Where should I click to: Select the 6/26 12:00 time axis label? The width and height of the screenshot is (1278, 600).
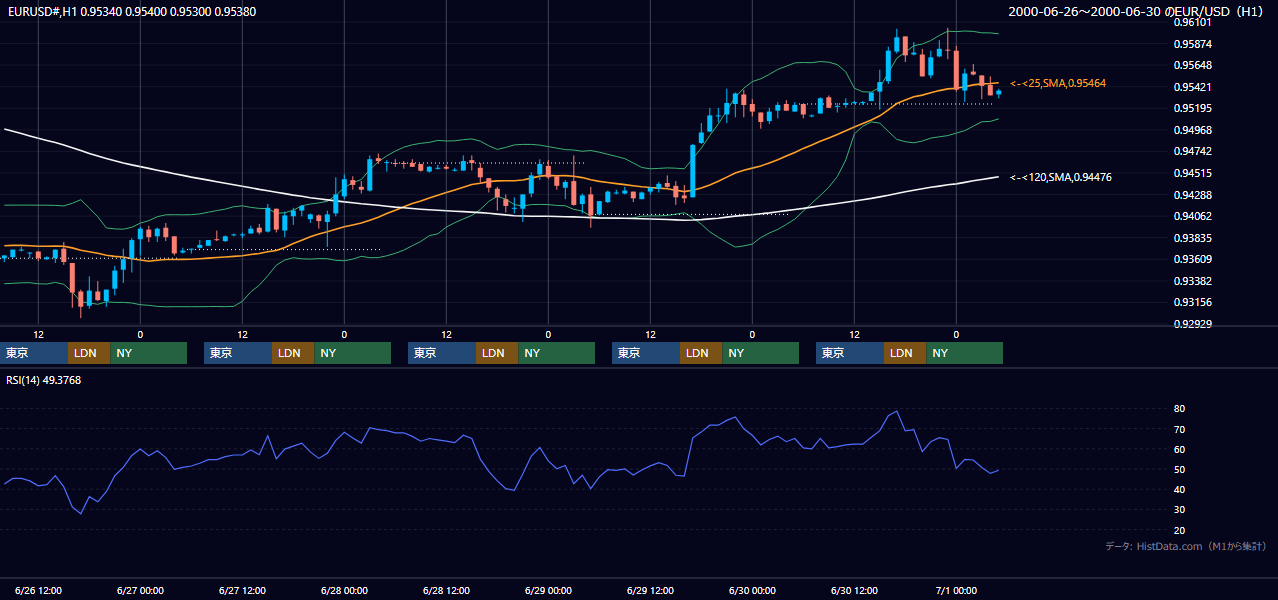[x=38, y=591]
